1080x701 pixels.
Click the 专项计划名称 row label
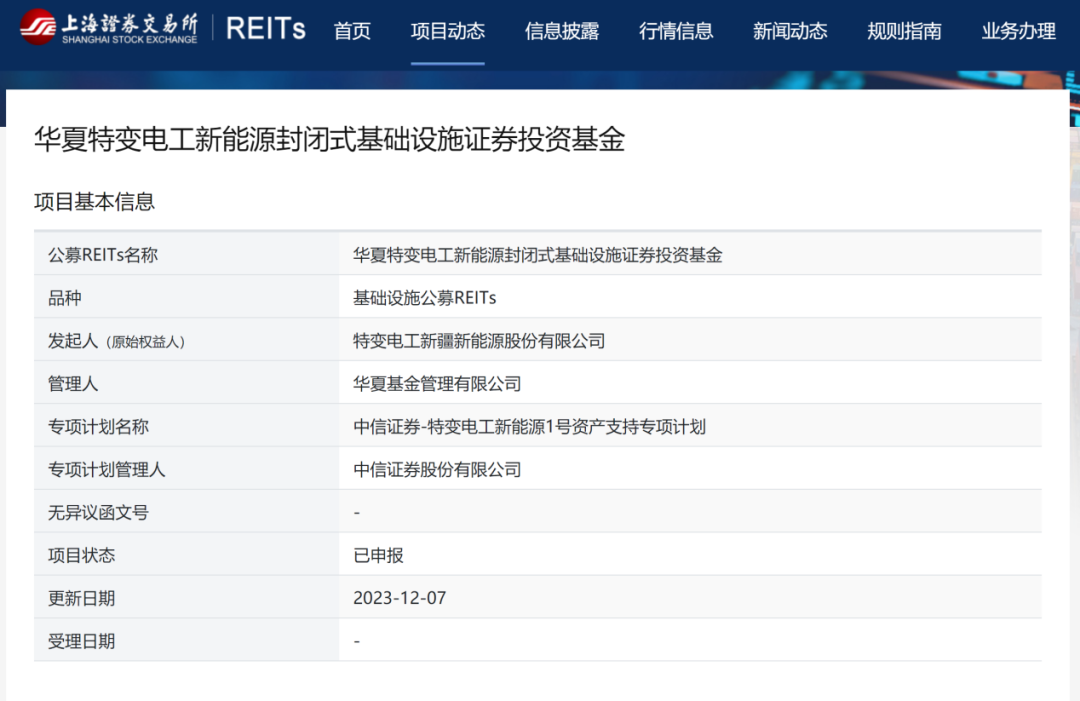coord(98,426)
